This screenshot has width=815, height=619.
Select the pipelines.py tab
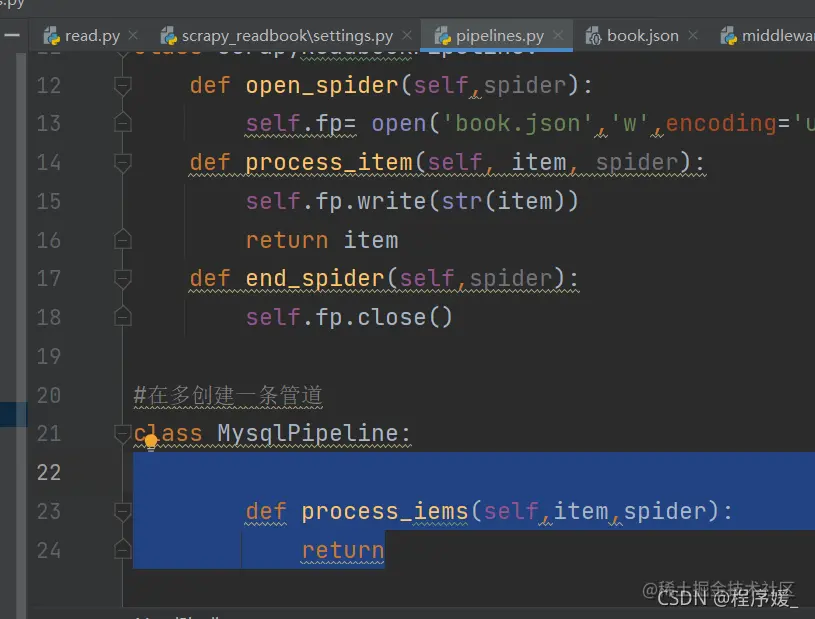(499, 36)
